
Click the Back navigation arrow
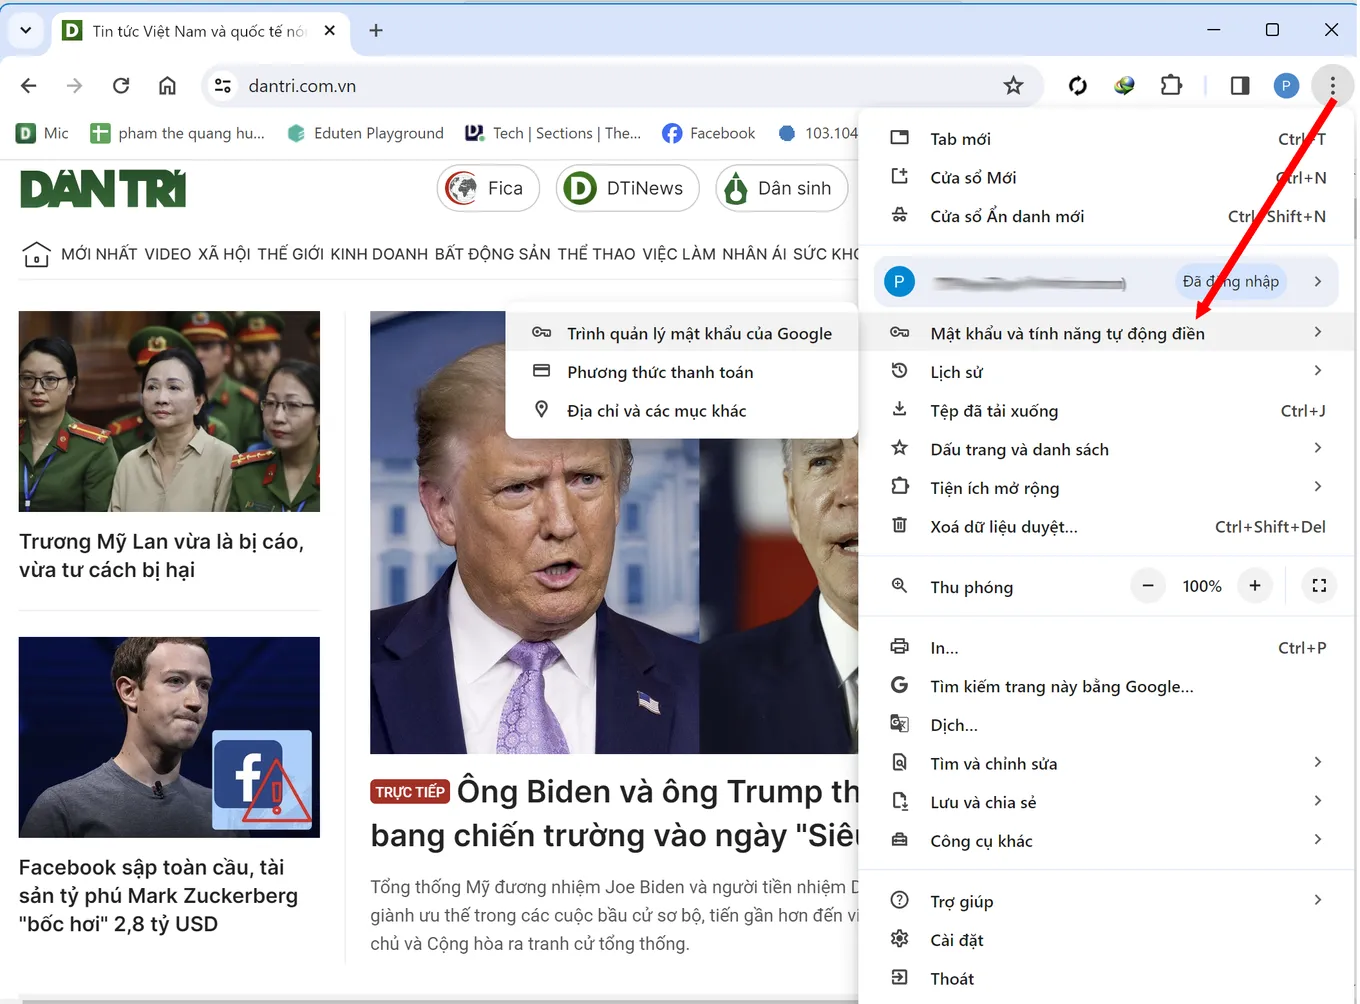pyautogui.click(x=28, y=86)
